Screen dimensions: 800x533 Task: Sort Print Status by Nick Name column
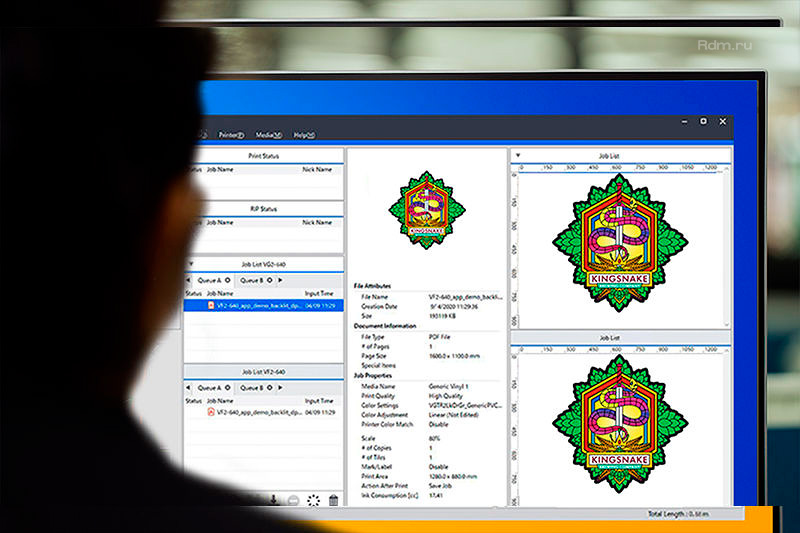click(317, 169)
